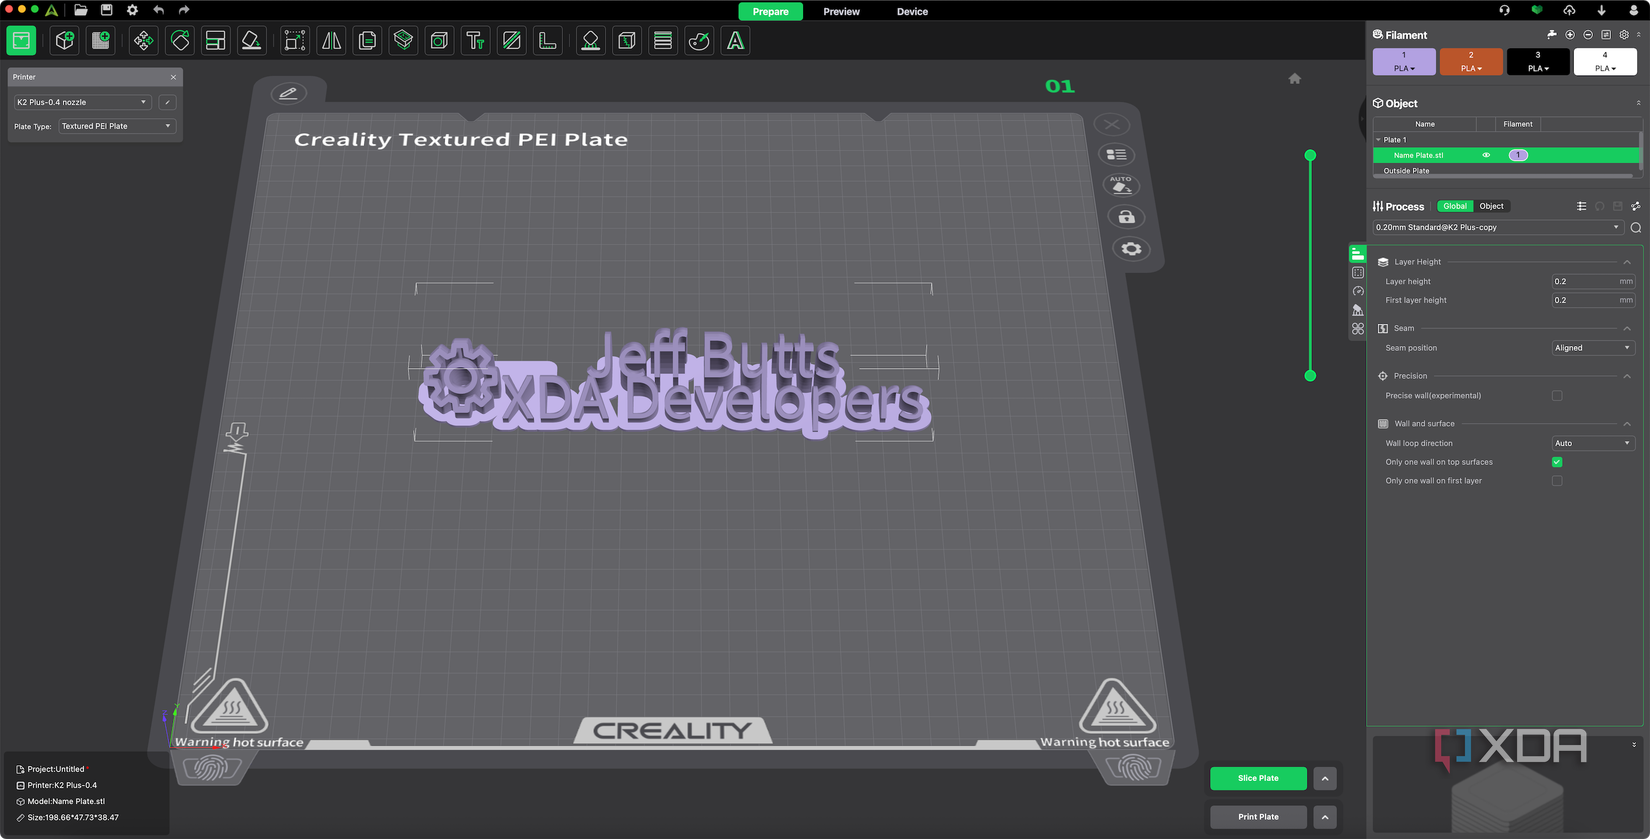1650x839 pixels.
Task: Toggle visibility eye for Name Plate.stl
Action: 1486,155
